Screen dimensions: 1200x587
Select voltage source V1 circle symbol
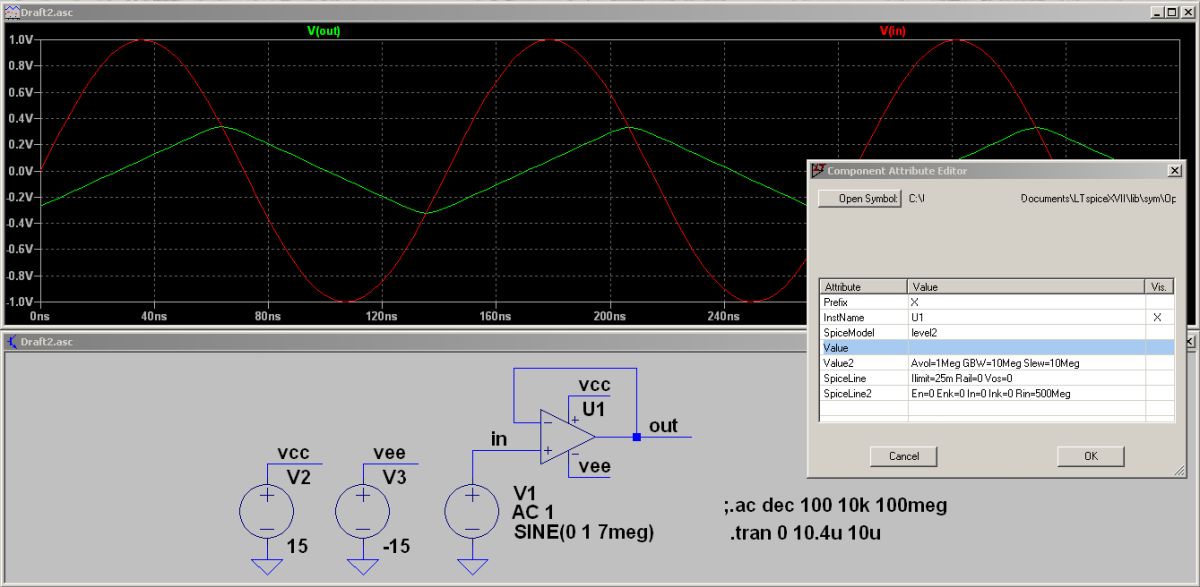point(471,513)
